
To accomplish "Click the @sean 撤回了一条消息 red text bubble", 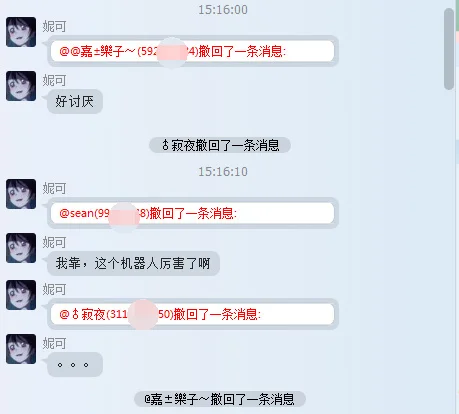I will (193, 213).
